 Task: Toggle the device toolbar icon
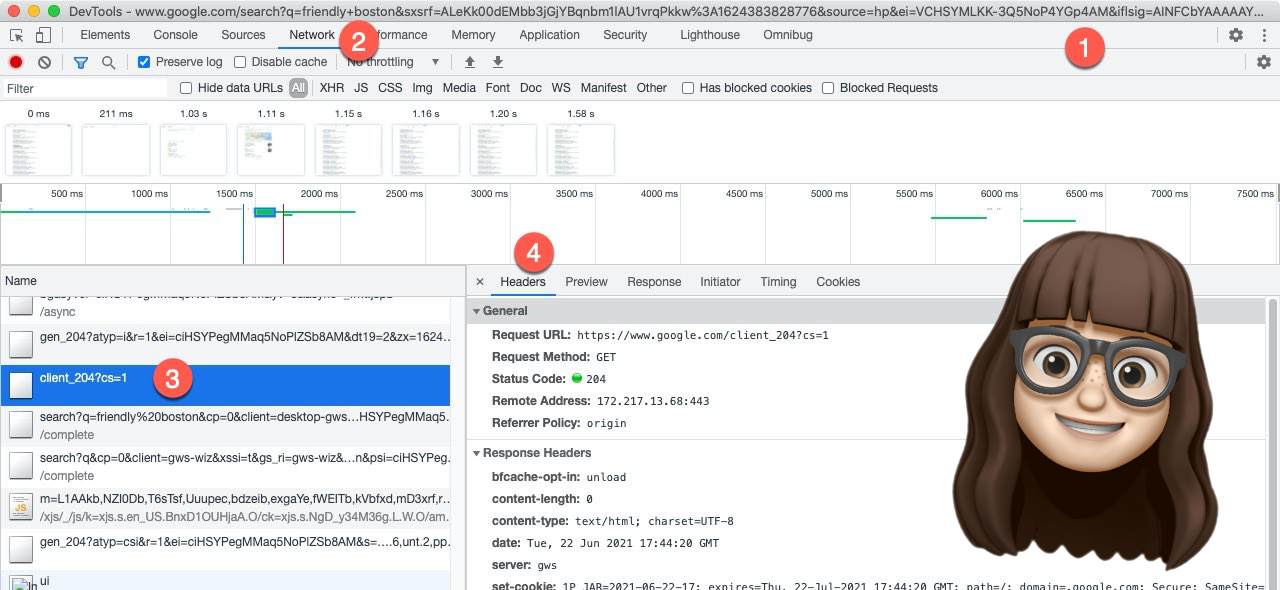point(43,35)
